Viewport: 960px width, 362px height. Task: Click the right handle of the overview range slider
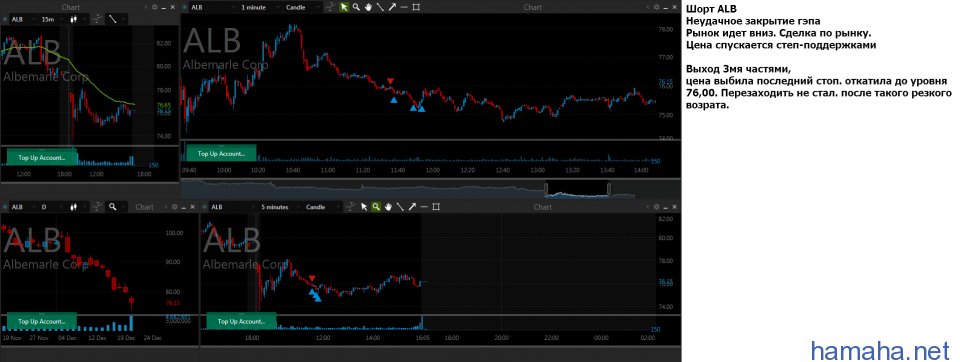(x=609, y=188)
